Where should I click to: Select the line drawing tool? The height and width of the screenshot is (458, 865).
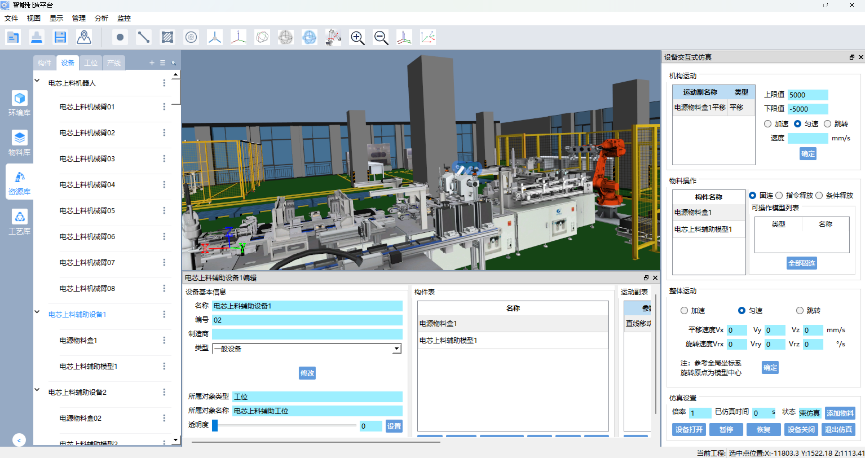(143, 38)
